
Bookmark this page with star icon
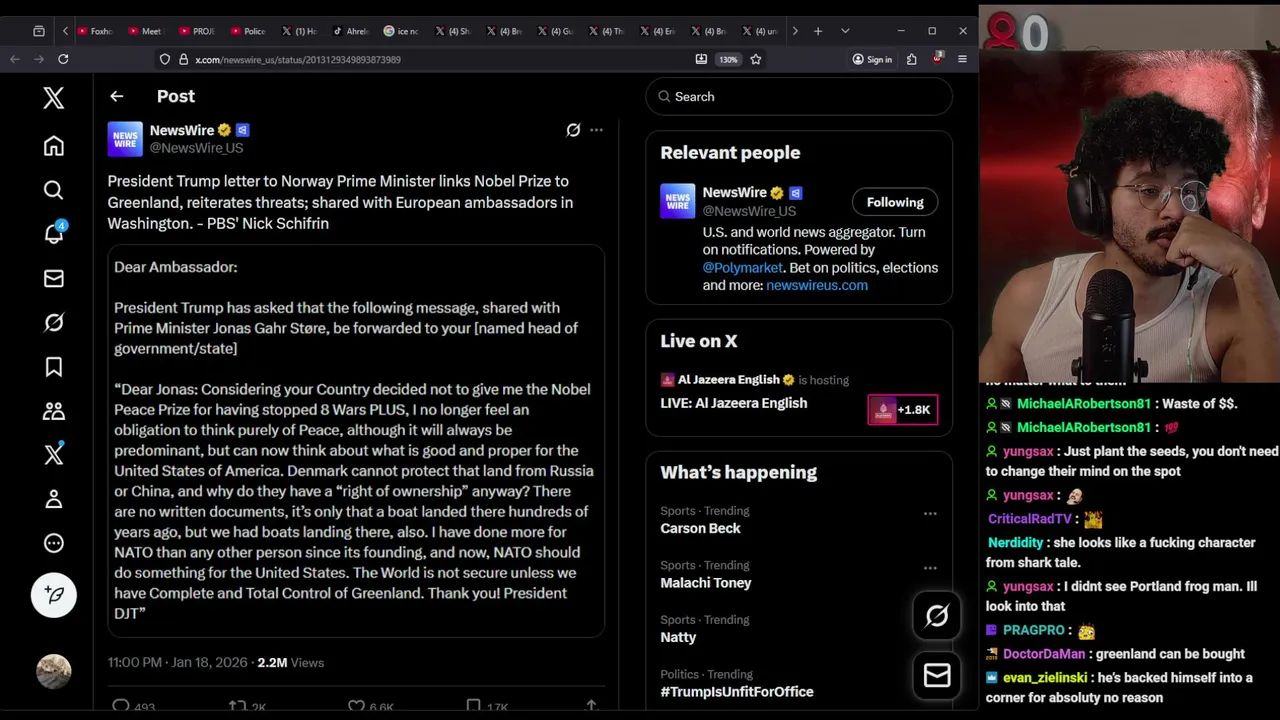tap(756, 59)
